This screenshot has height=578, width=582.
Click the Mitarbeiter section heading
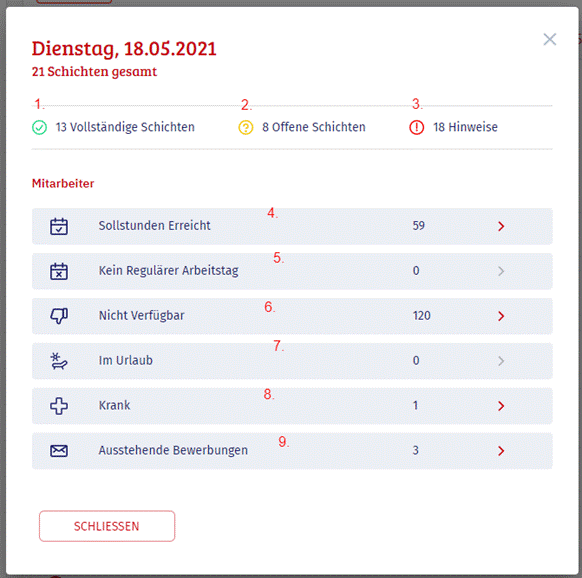pyautogui.click(x=63, y=183)
